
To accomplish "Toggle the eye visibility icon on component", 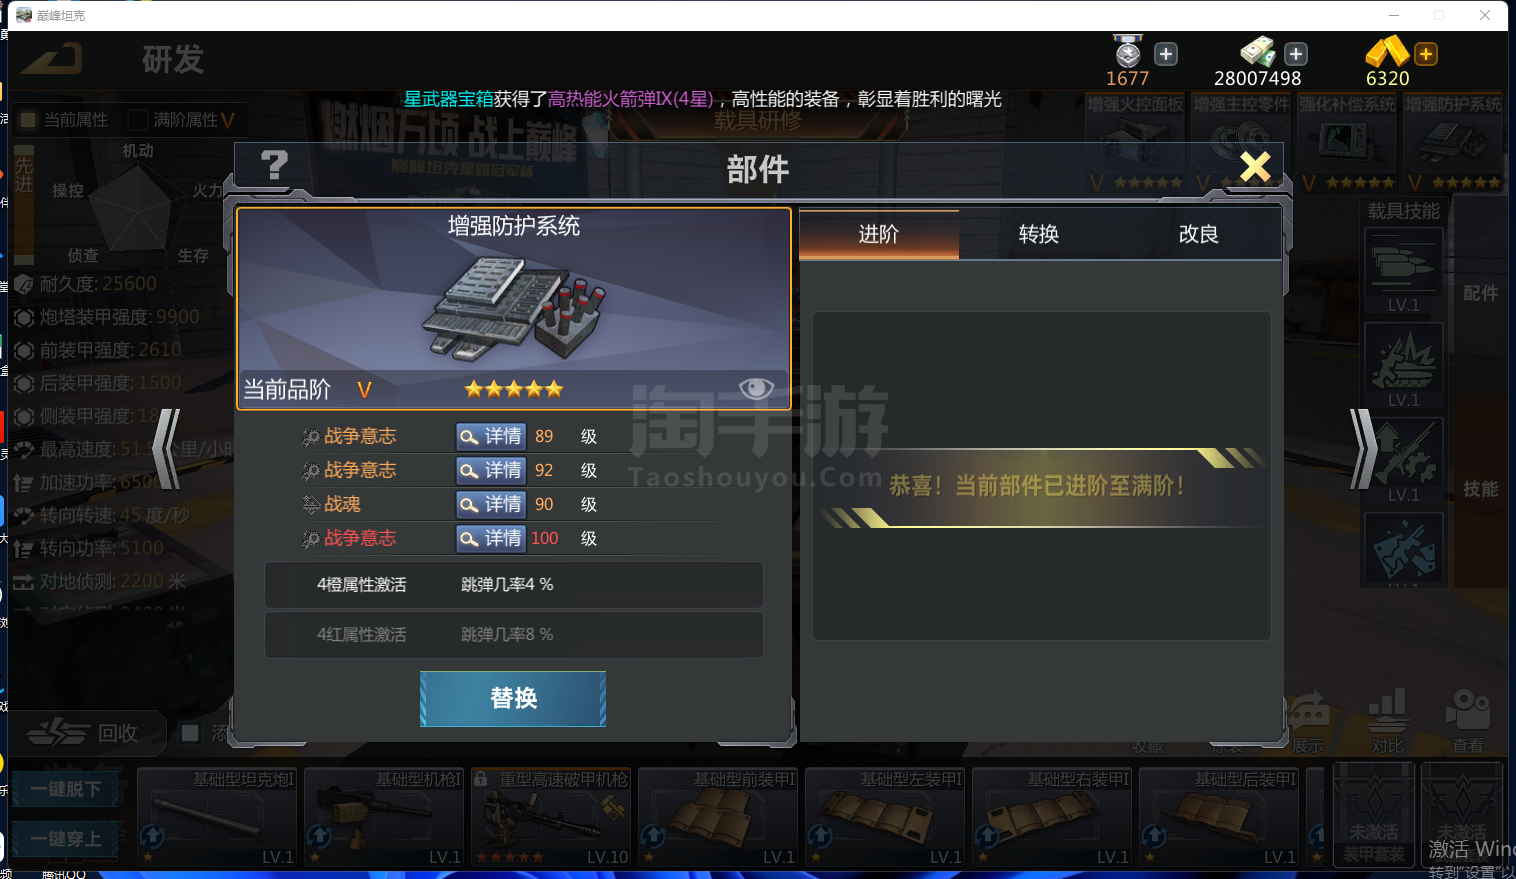I will pyautogui.click(x=756, y=388).
